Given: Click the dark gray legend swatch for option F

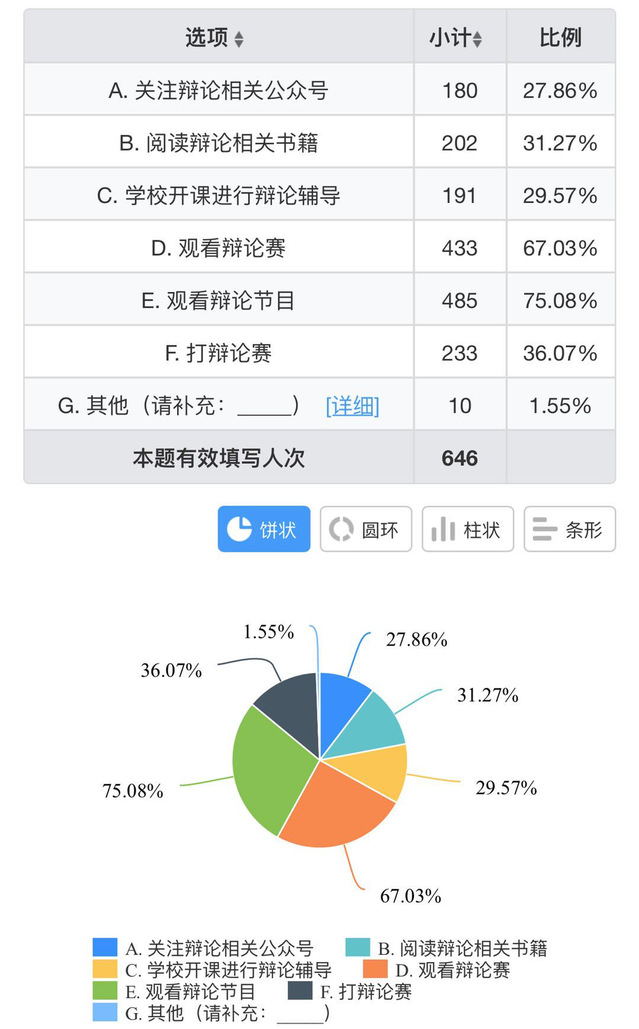Looking at the screenshot, I should (301, 991).
